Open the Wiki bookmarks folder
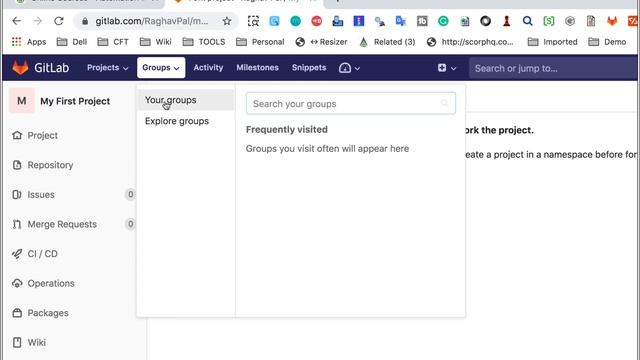Screen dimensions: 640x360 tap(156, 42)
